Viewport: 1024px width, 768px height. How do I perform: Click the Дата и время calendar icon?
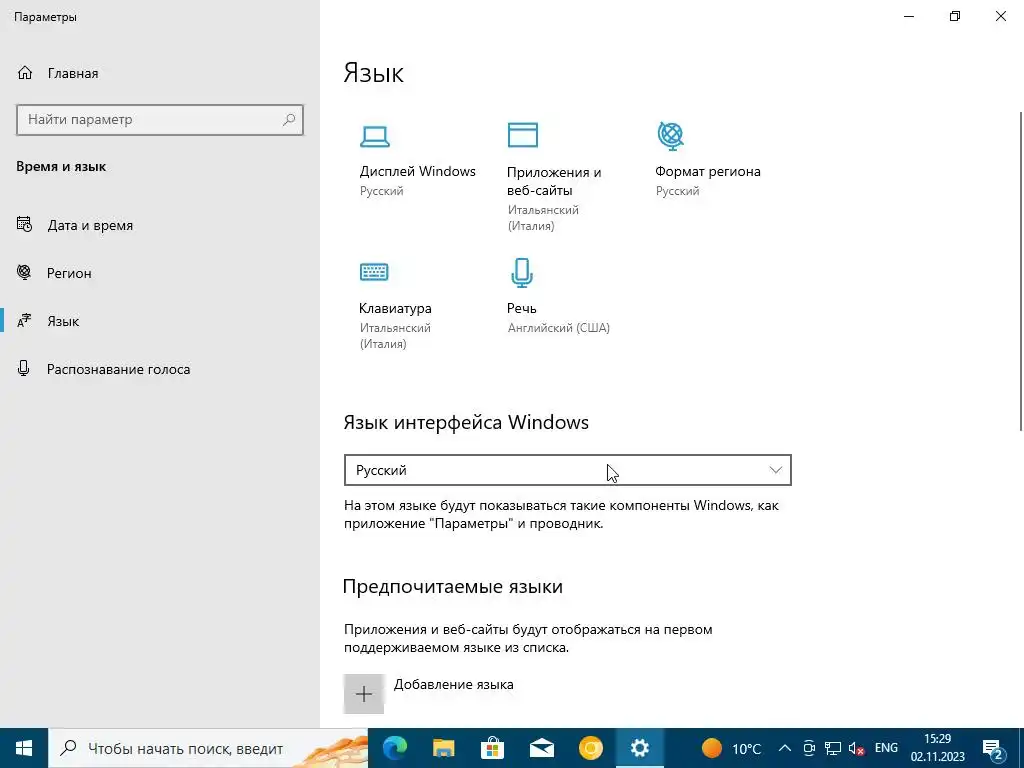point(24,225)
